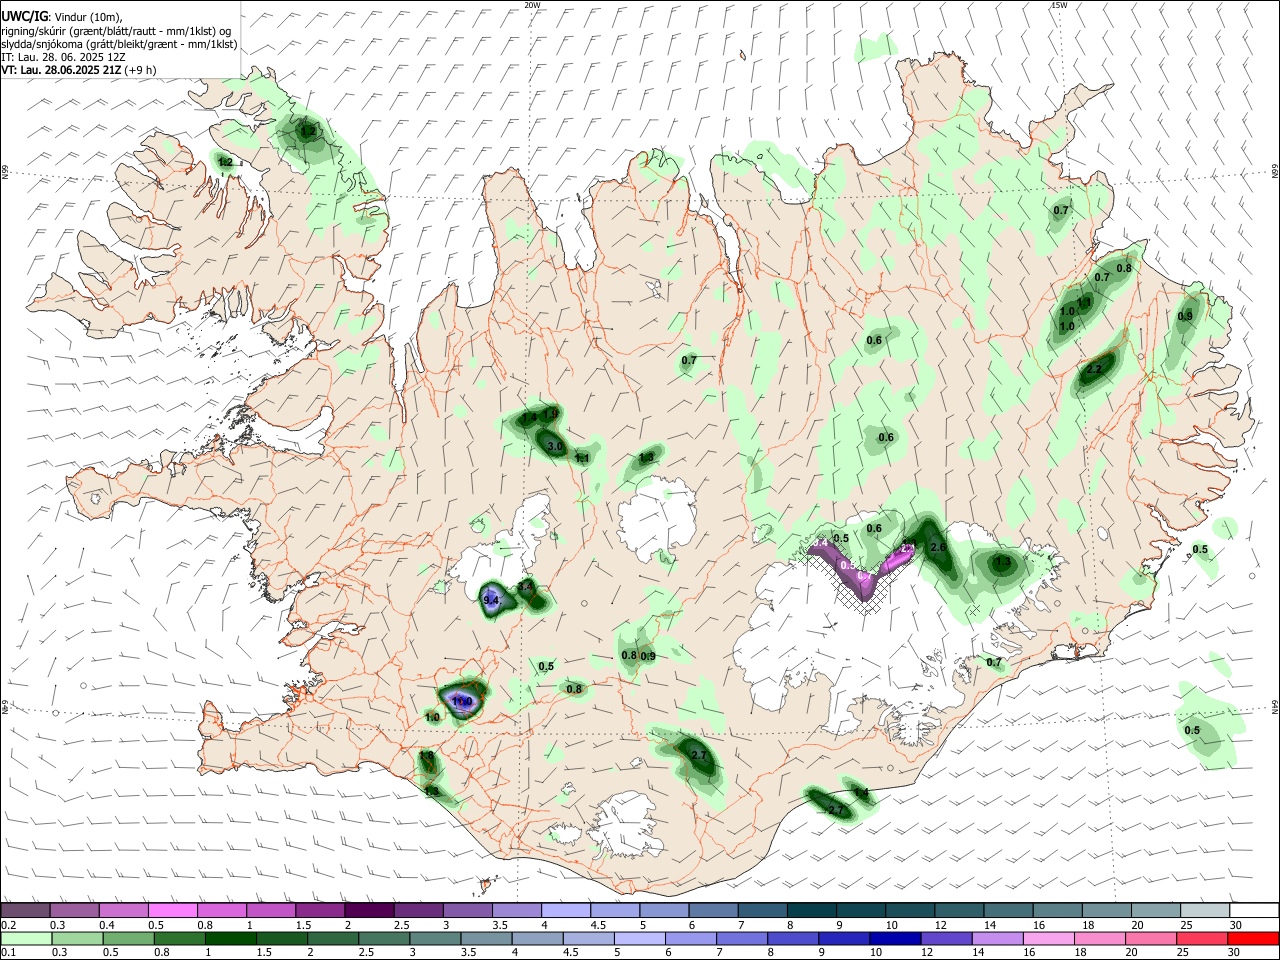Pick the steel blue 6 snow-scale swatch
Image resolution: width=1280 pixels, height=960 pixels.
click(714, 910)
